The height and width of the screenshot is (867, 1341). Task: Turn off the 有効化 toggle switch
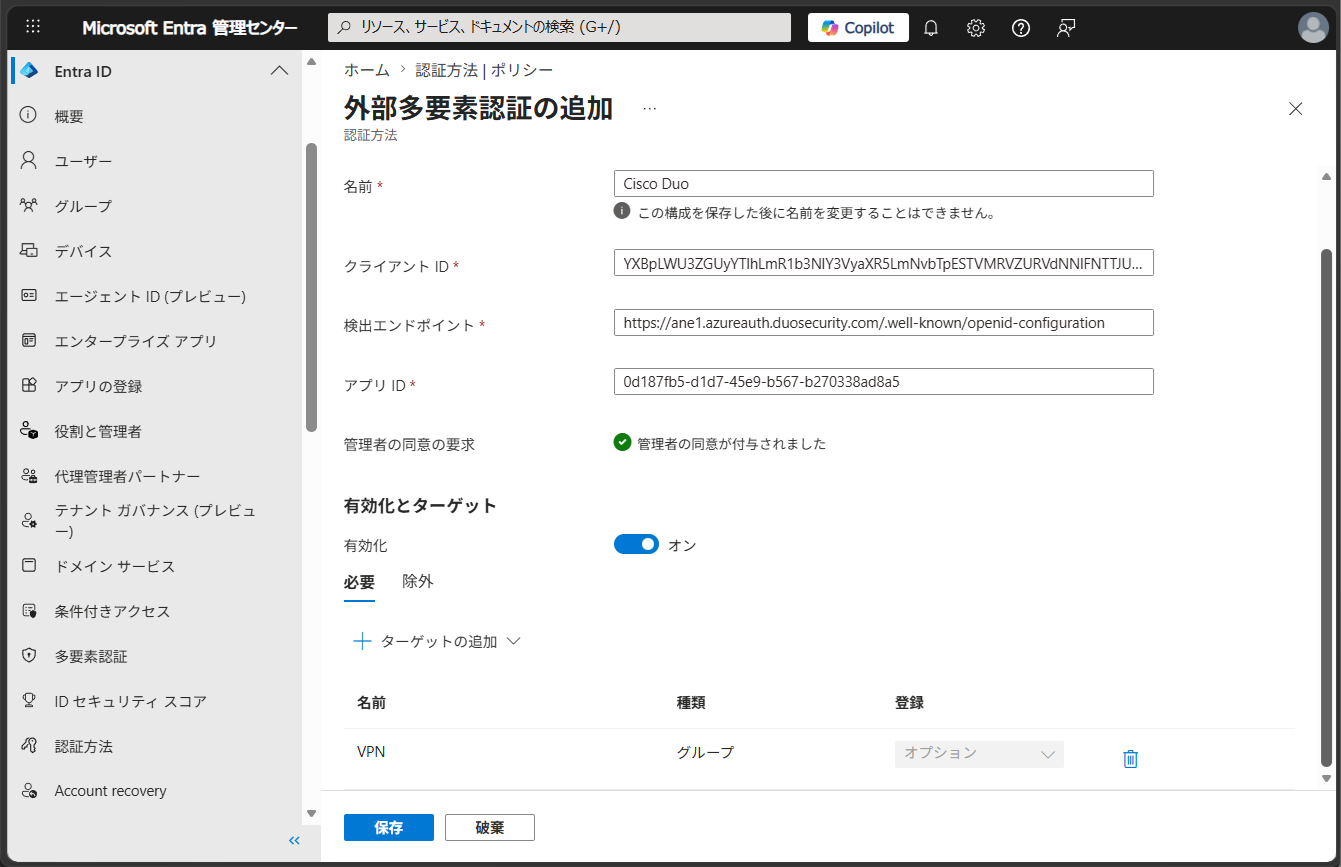[636, 544]
